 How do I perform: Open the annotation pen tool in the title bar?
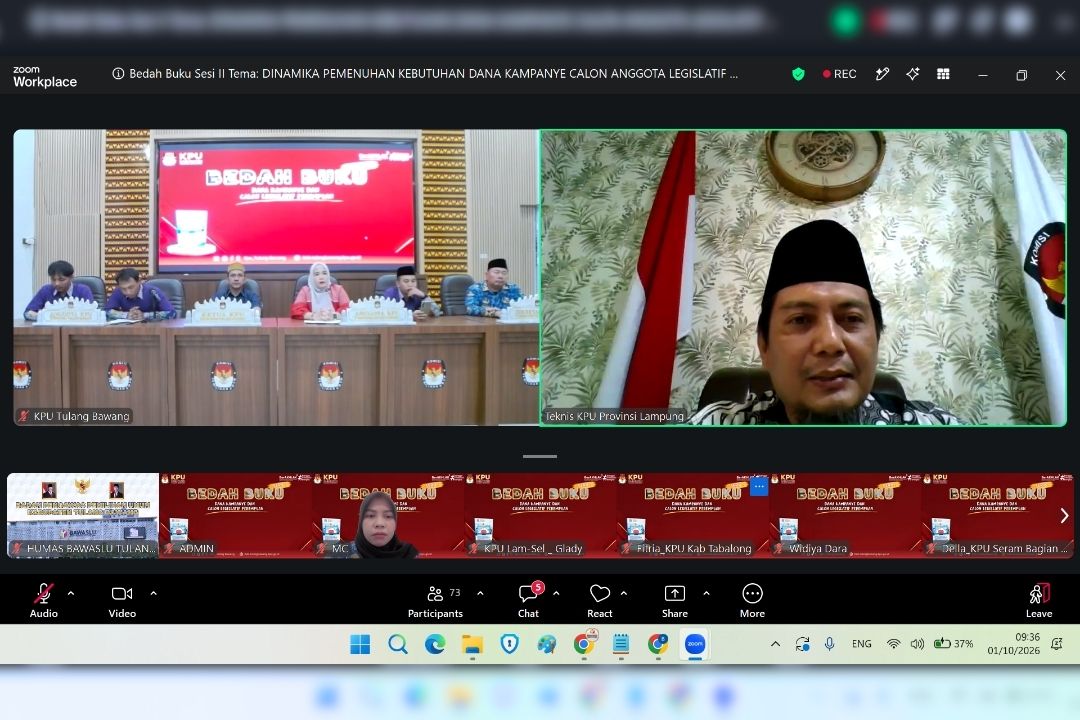[882, 74]
